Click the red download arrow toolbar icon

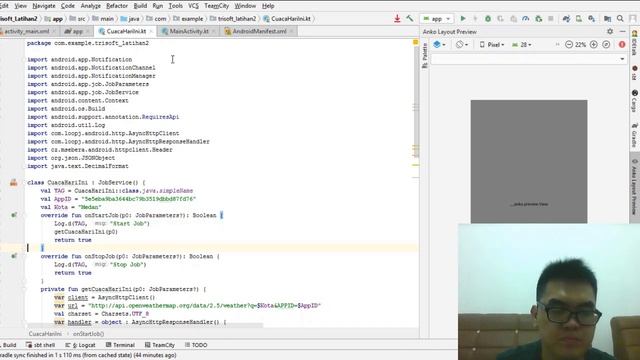397,18
